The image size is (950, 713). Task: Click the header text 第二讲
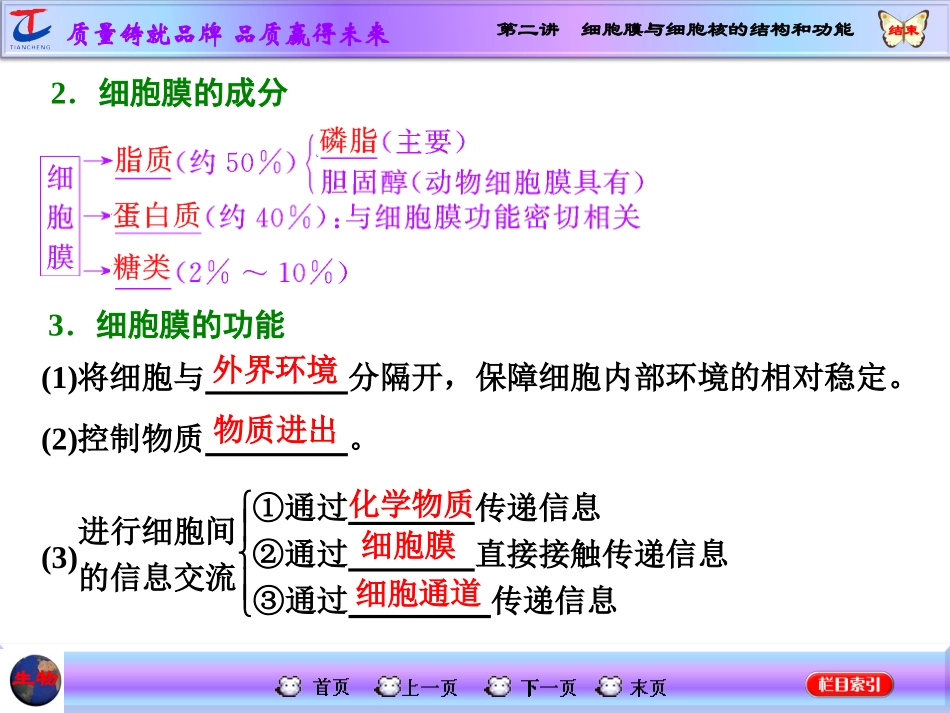(528, 30)
